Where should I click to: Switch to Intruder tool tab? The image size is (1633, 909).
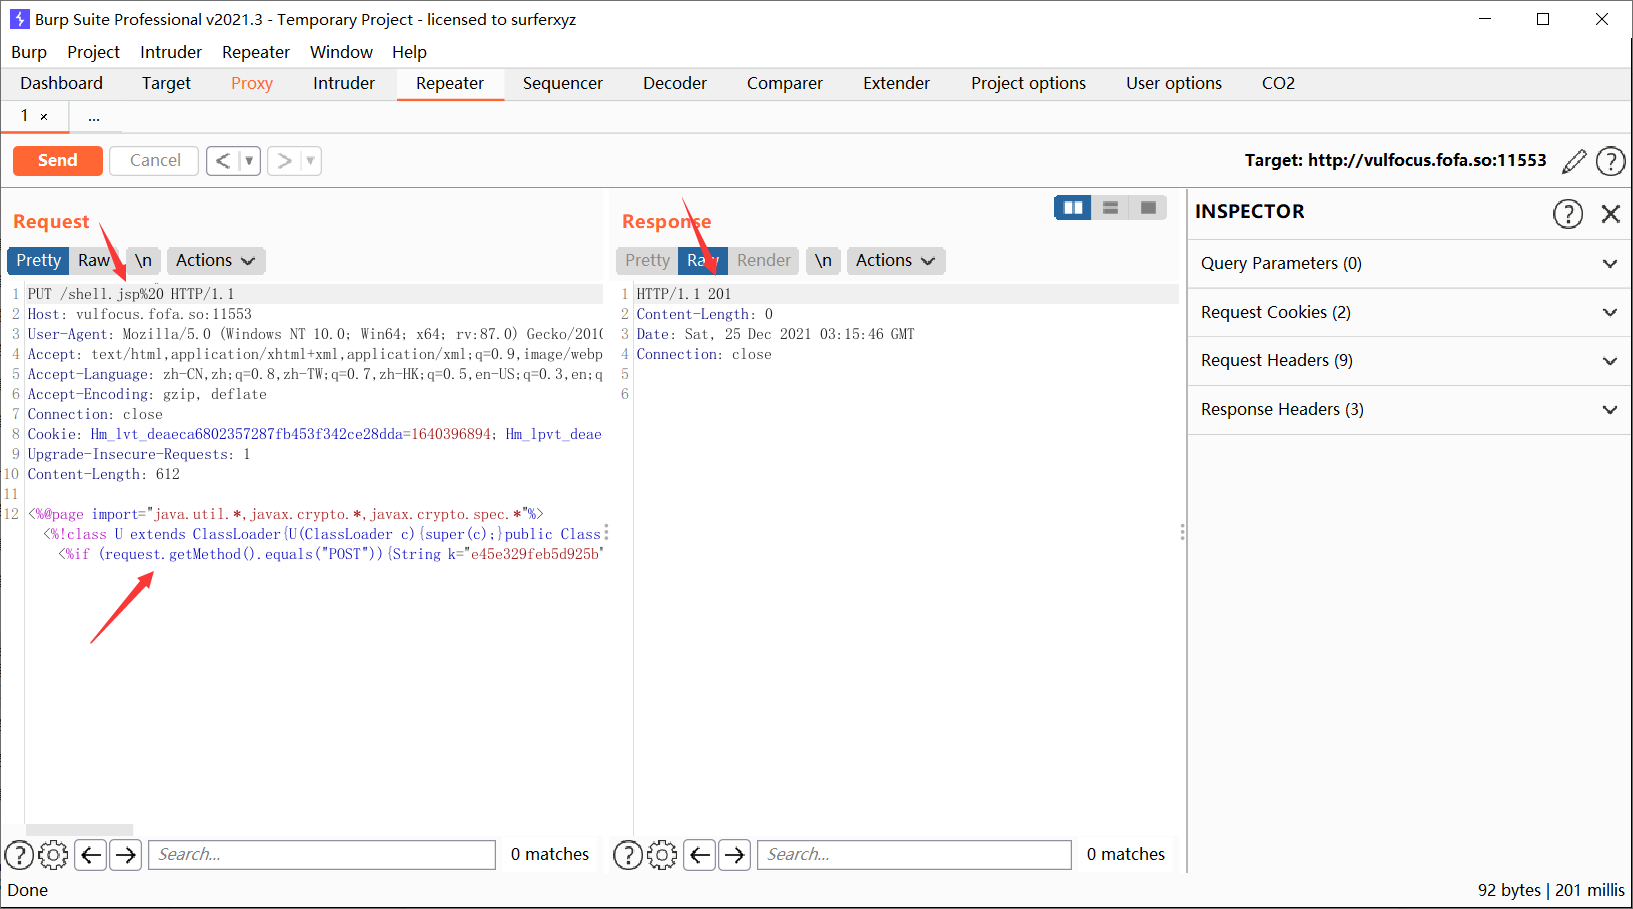point(344,84)
